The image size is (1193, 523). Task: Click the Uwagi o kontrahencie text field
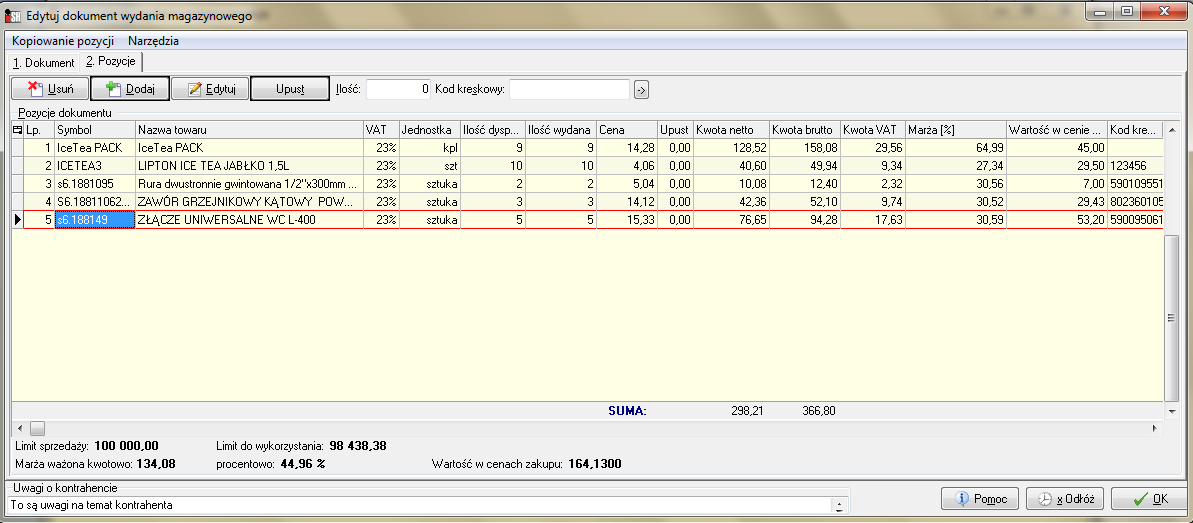[418, 505]
